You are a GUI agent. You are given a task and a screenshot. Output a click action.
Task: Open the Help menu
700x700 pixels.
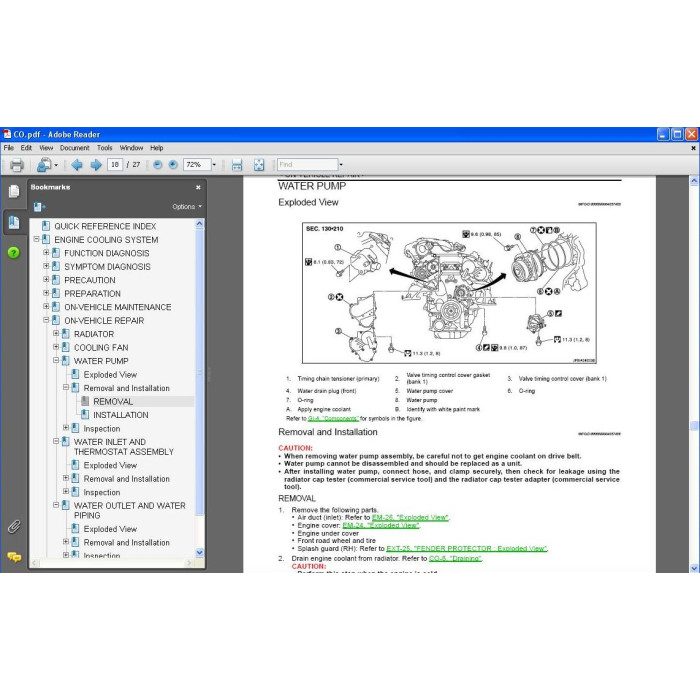[156, 148]
